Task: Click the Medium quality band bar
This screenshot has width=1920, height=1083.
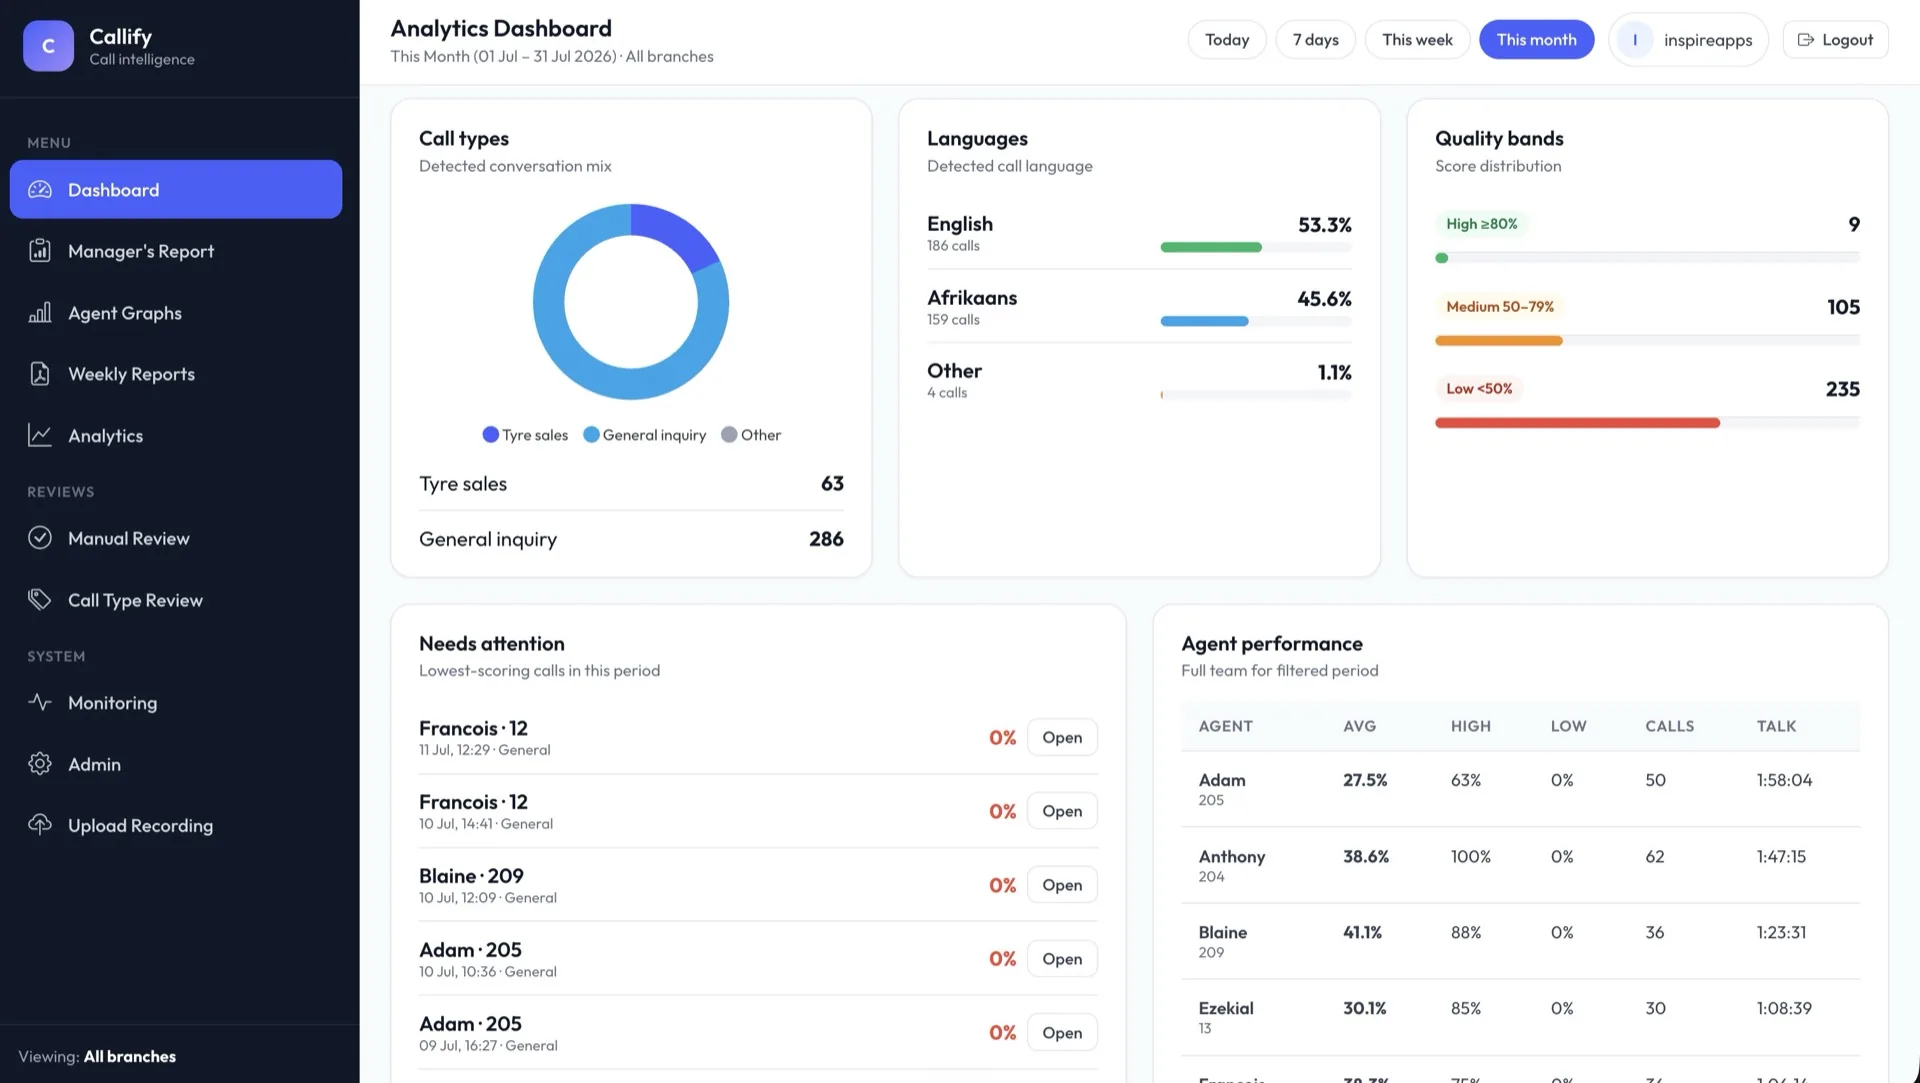Action: coord(1647,341)
